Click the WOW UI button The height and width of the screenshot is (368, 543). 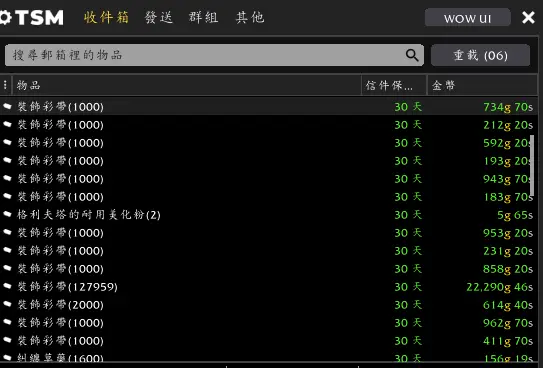(468, 18)
